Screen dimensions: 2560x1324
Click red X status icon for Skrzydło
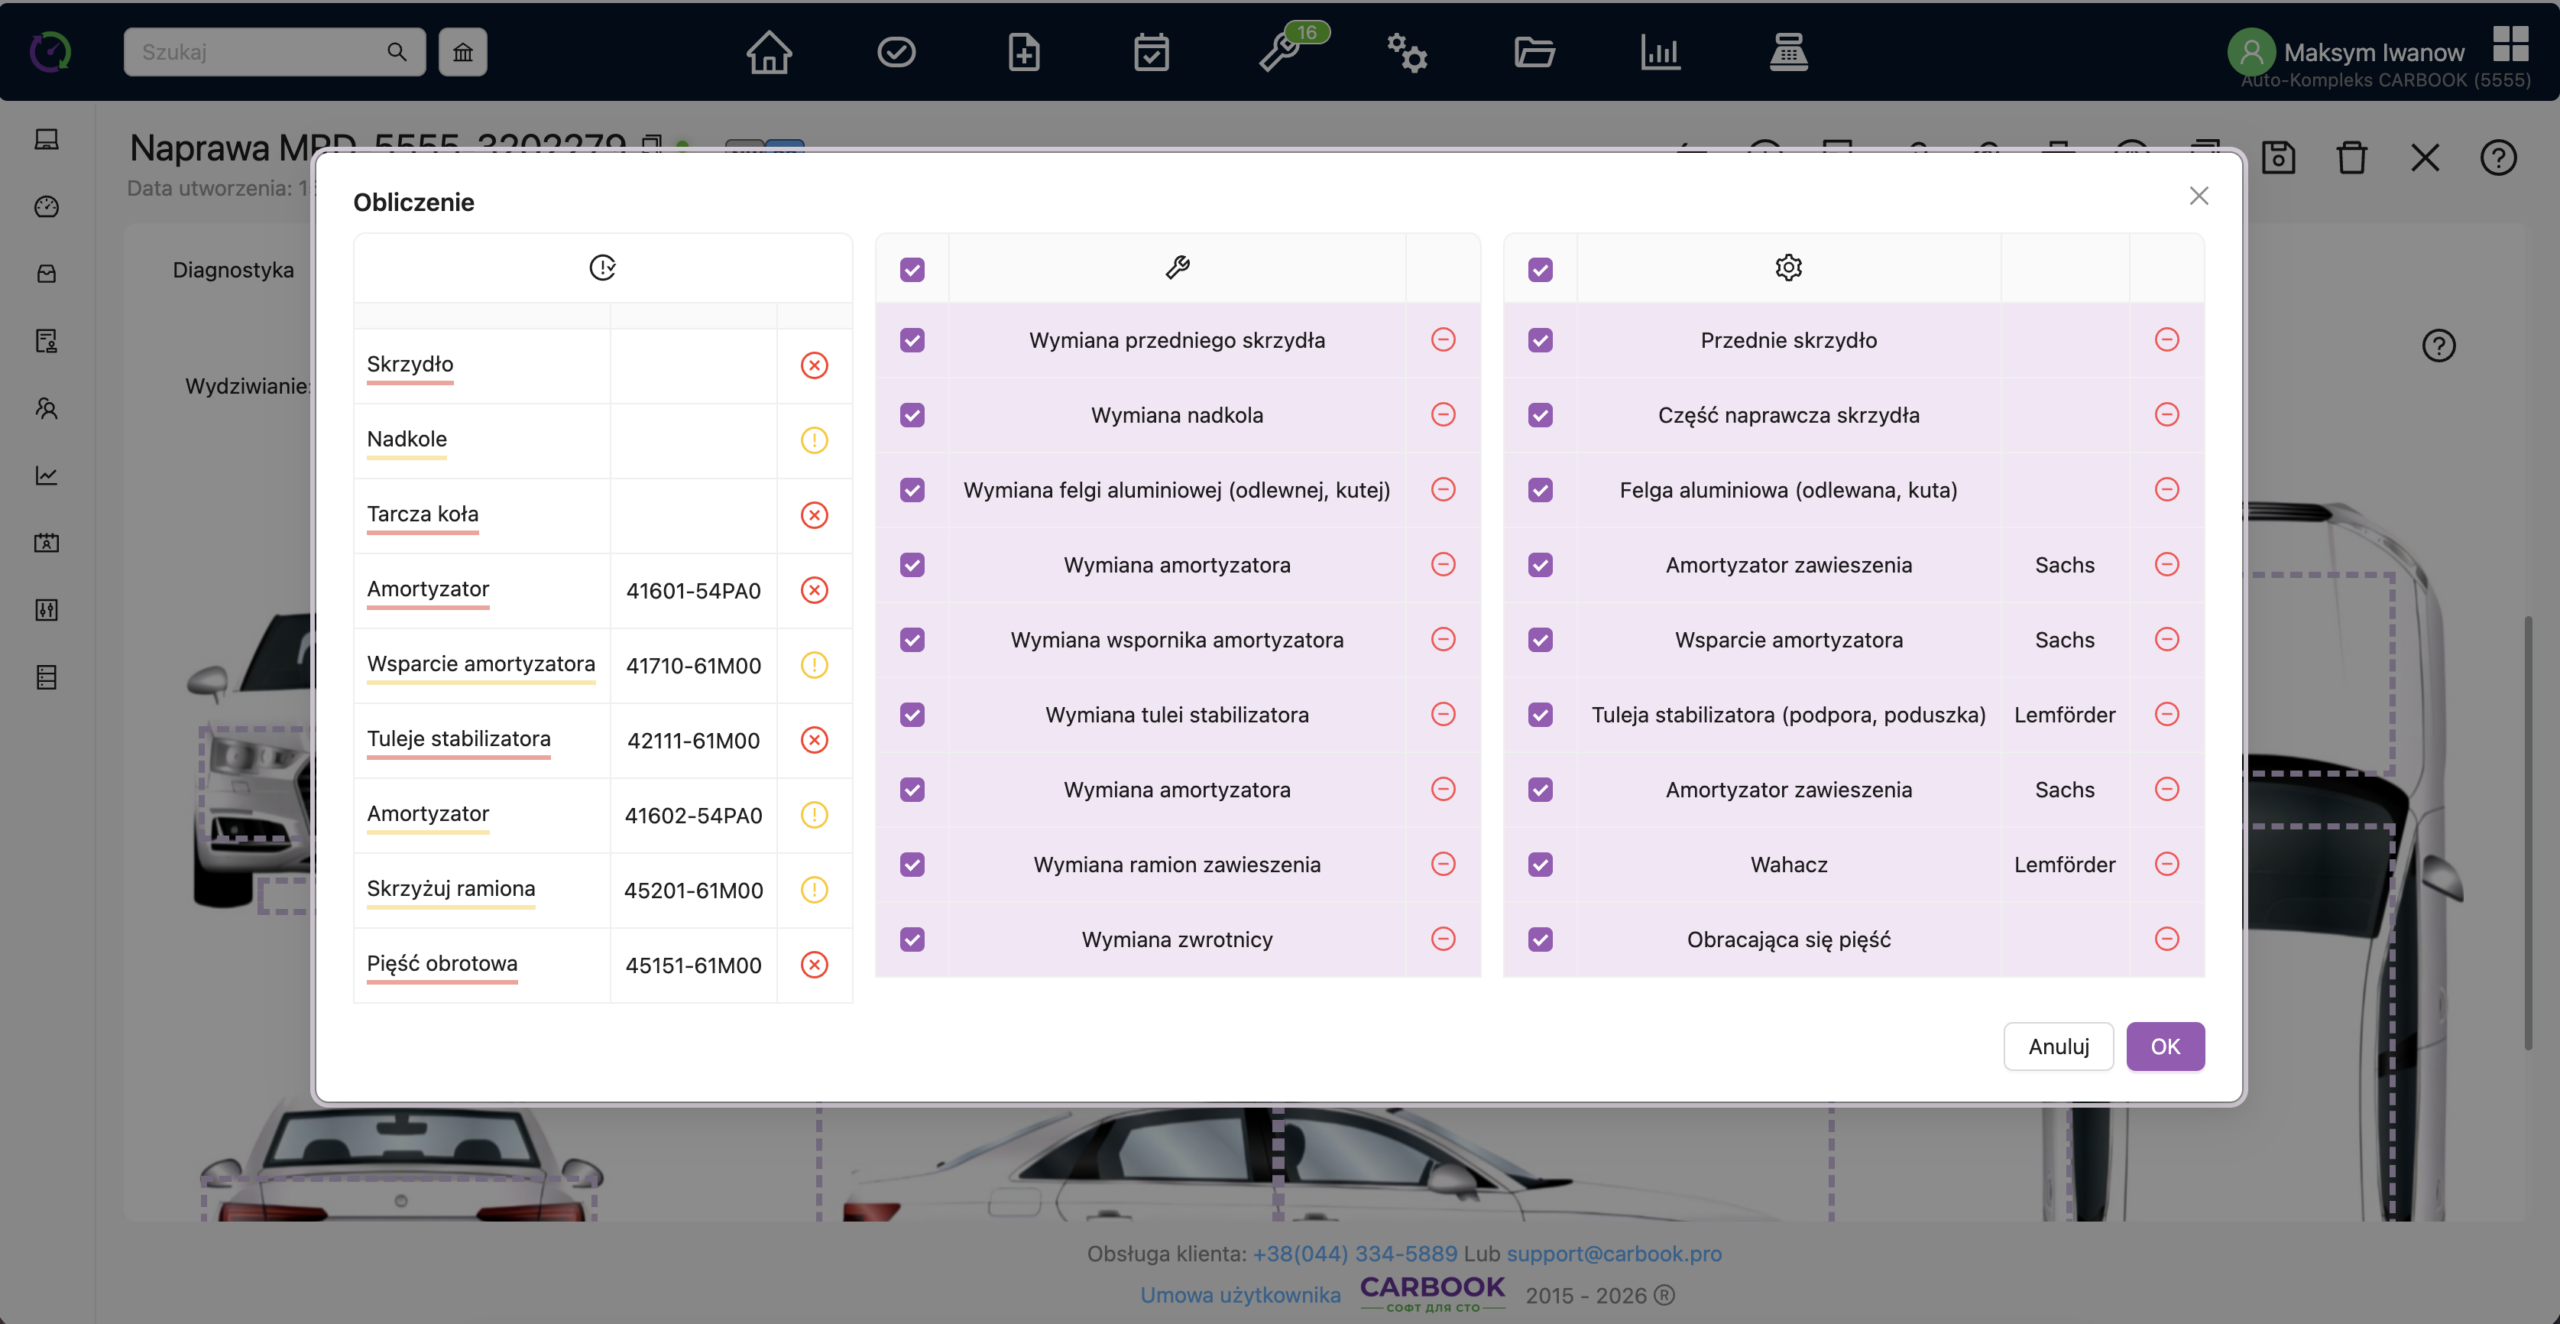click(814, 365)
